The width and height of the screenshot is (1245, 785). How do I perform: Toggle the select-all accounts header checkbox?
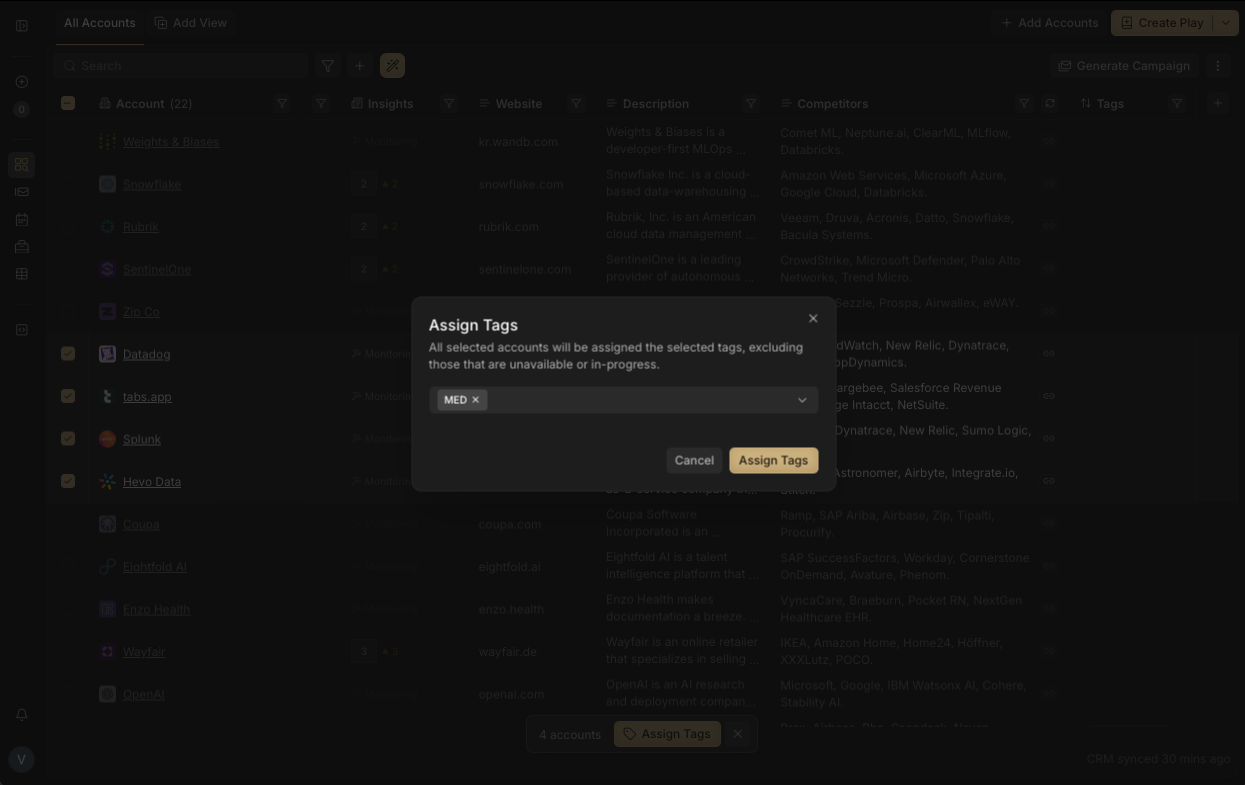[68, 103]
